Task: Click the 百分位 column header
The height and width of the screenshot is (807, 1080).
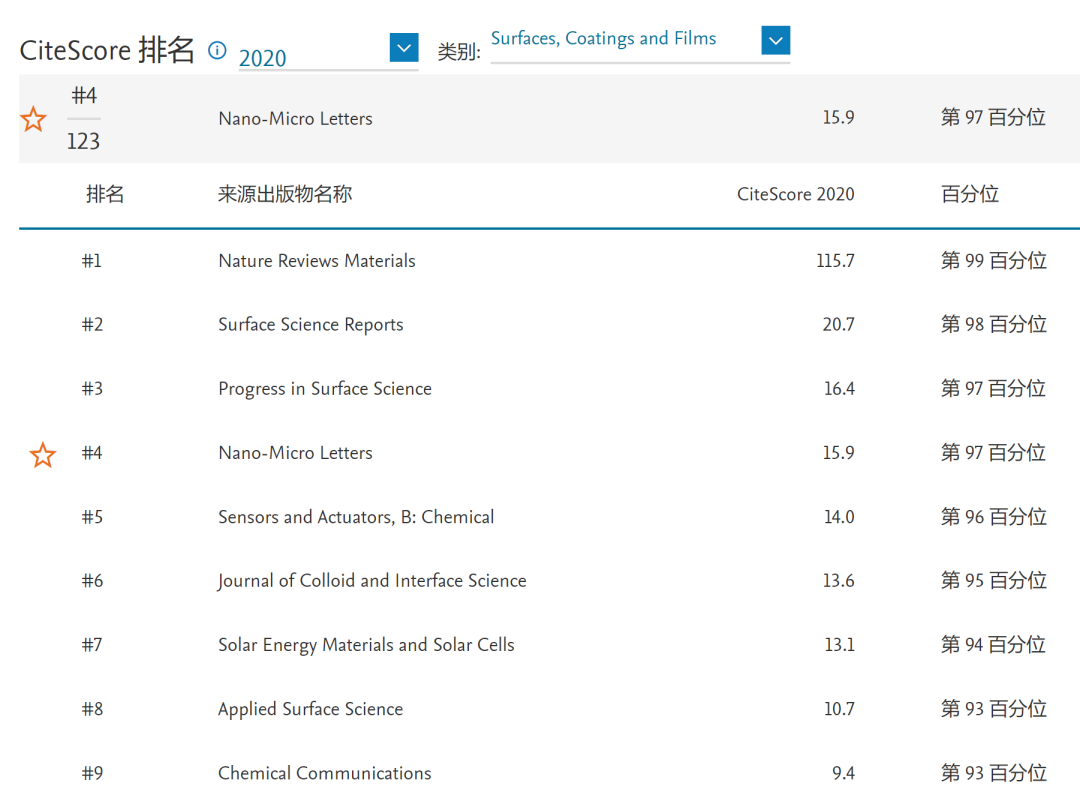Action: [970, 194]
